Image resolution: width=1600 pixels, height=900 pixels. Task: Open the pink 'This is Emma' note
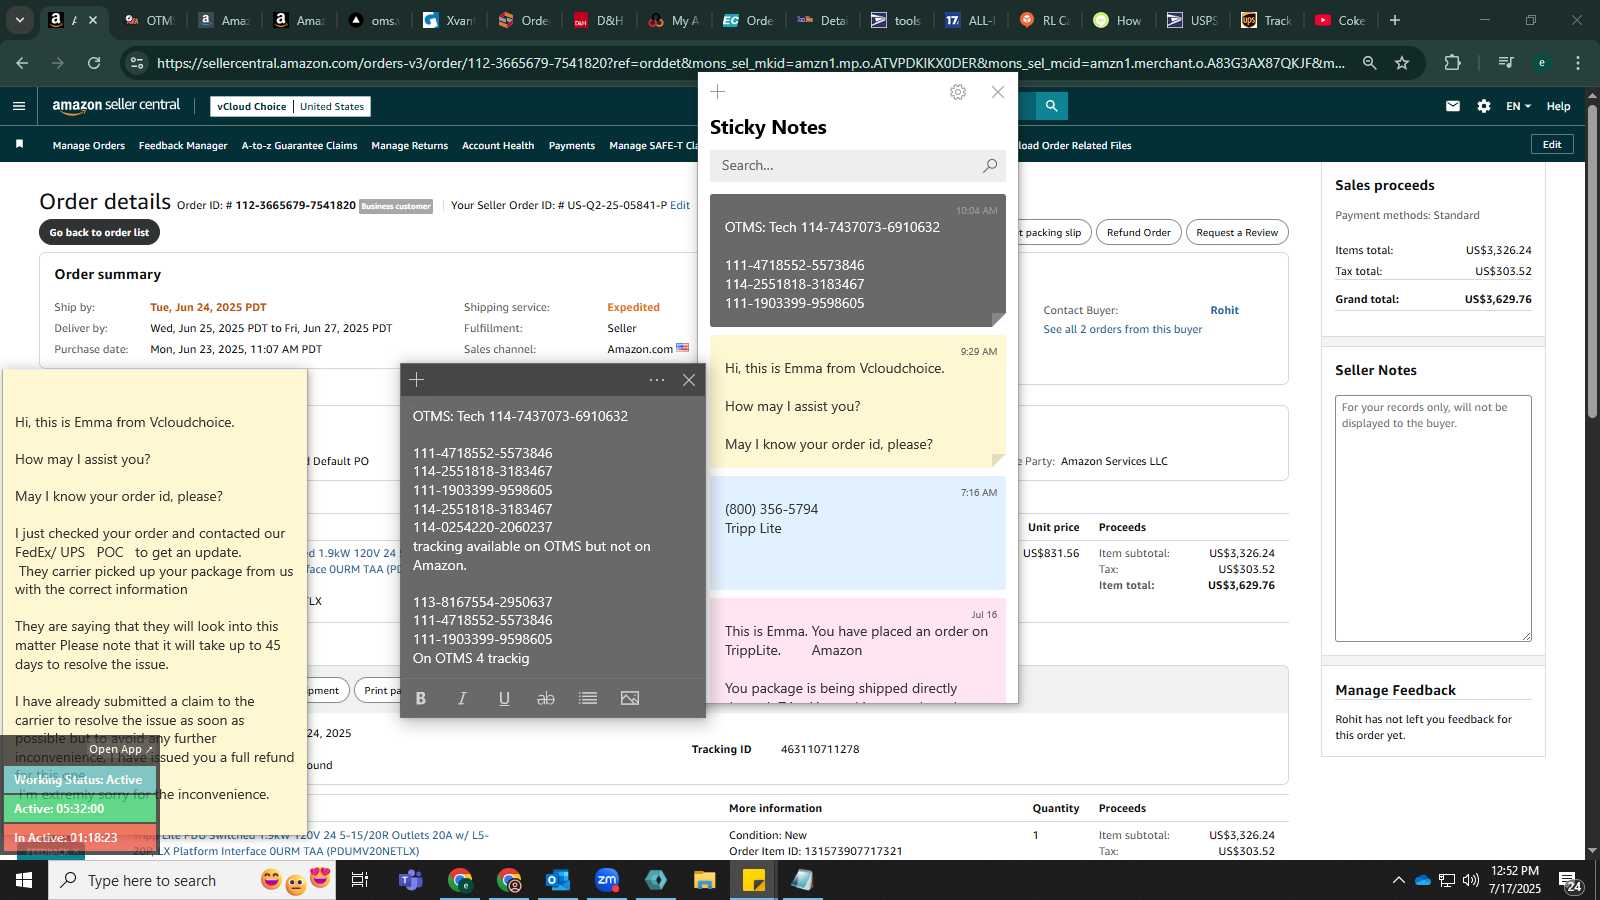(x=858, y=650)
